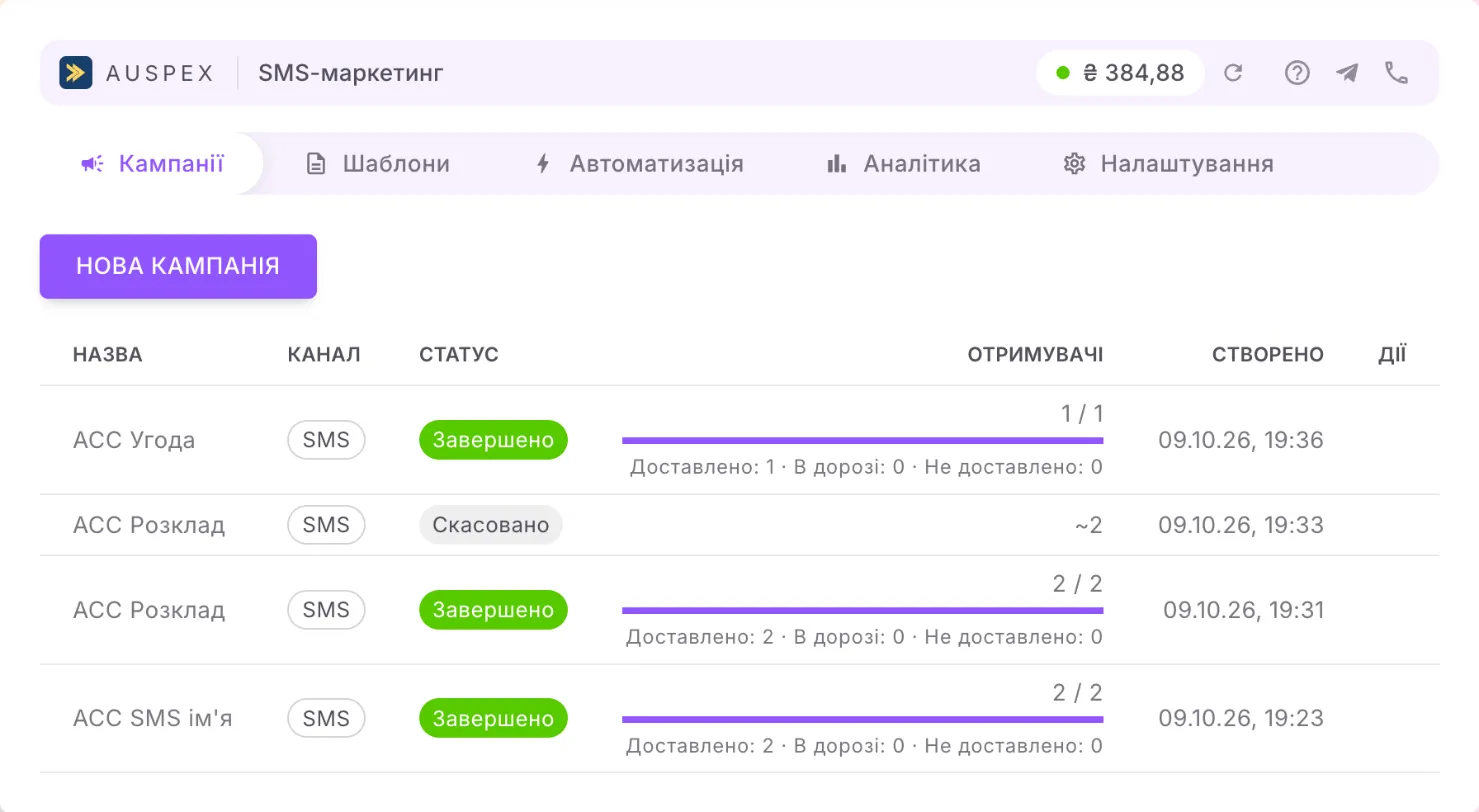Click SMS badge of ACC SMS ім'я
This screenshot has width=1479, height=812.
point(326,718)
